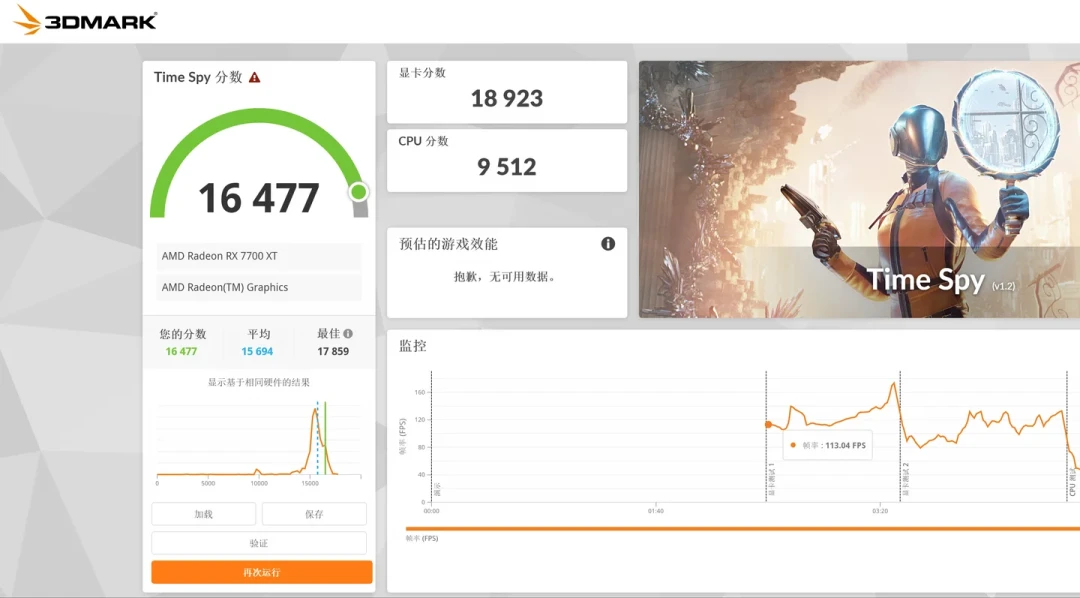The width and height of the screenshot is (1080, 598).
Task: Click the 帧率 (FPS) label under the chart
Action: (x=422, y=538)
